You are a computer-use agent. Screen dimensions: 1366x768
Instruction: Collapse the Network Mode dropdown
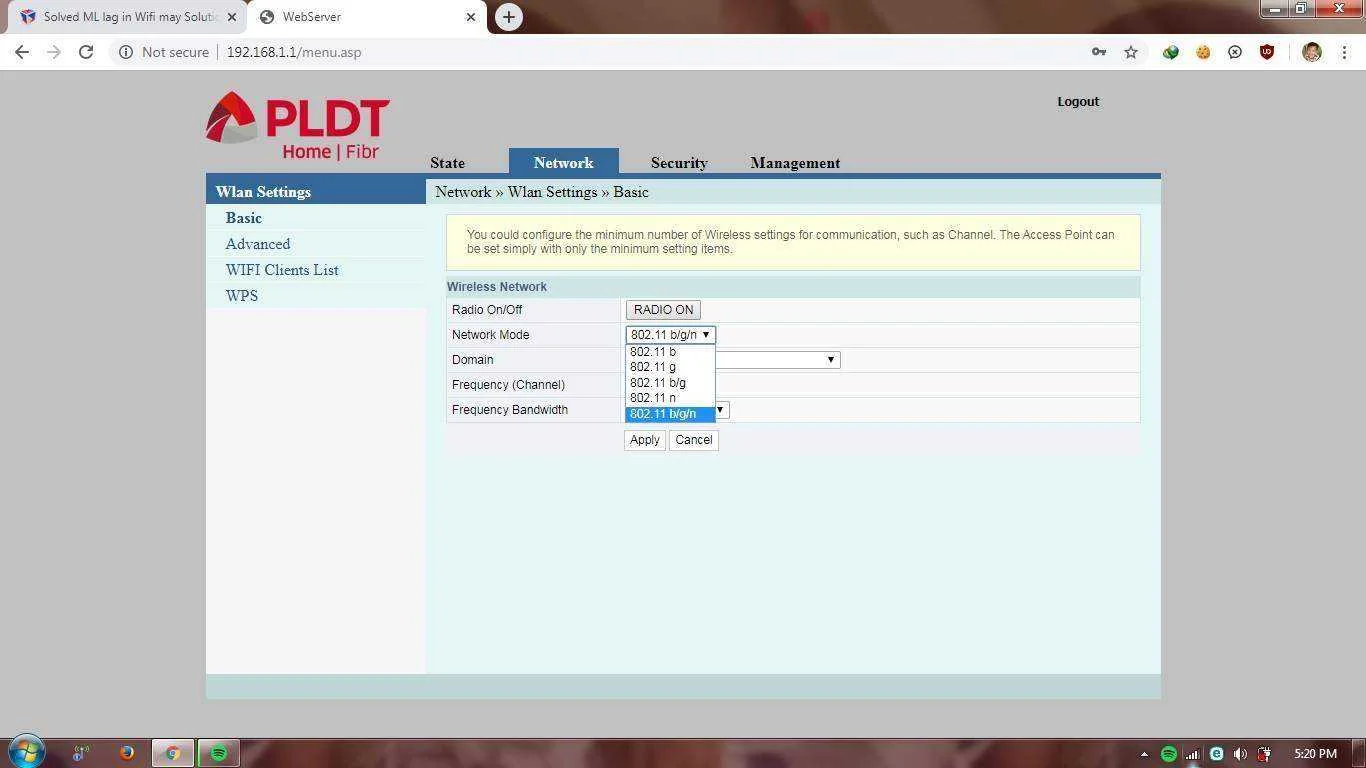pos(670,335)
